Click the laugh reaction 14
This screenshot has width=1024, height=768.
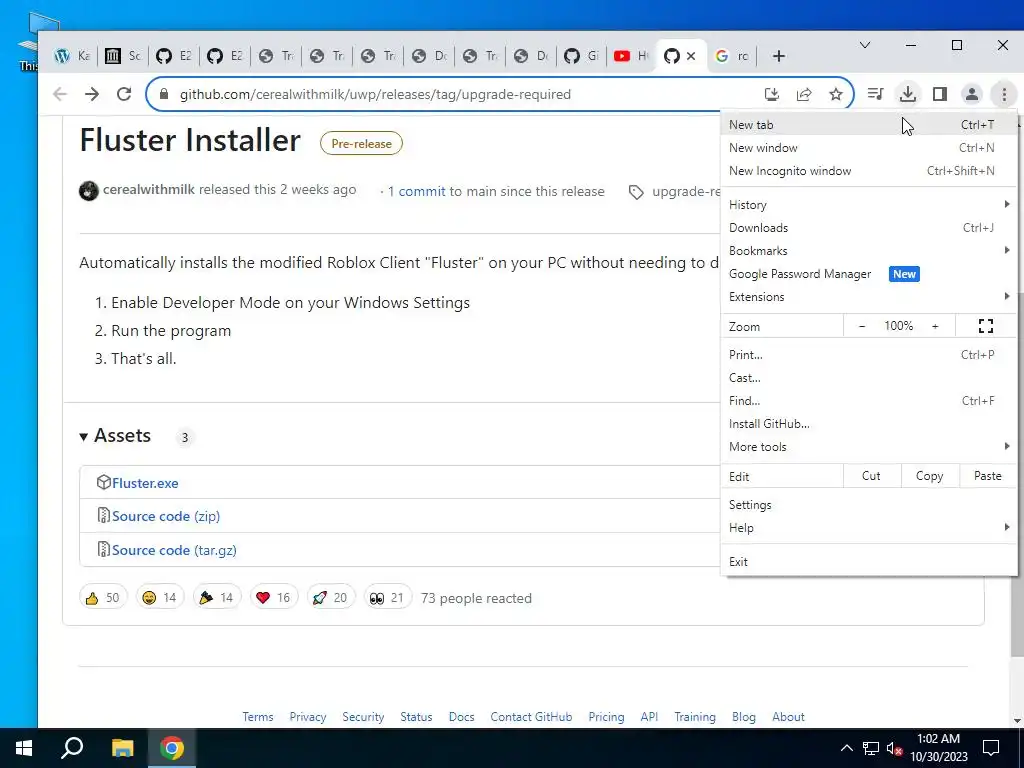(159, 598)
